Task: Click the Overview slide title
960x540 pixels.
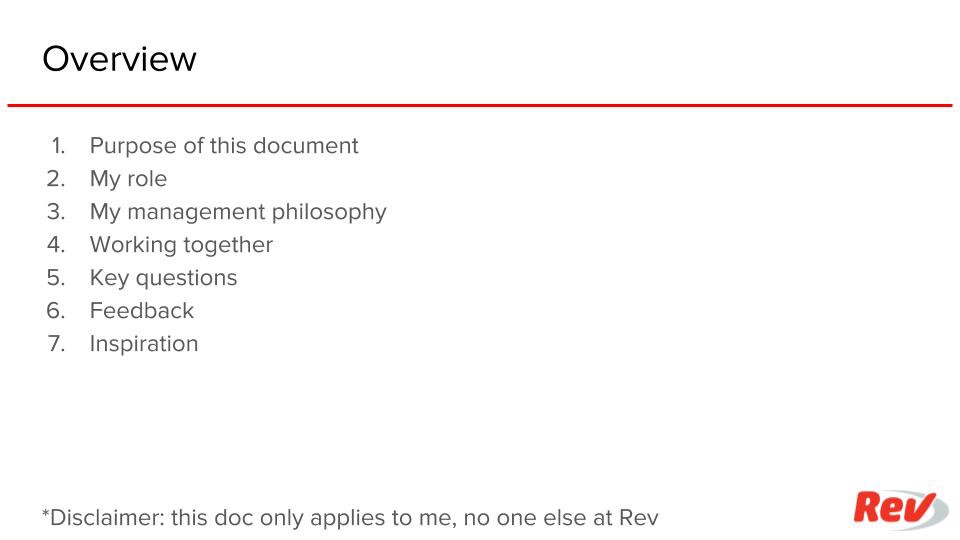Action: pyautogui.click(x=119, y=59)
